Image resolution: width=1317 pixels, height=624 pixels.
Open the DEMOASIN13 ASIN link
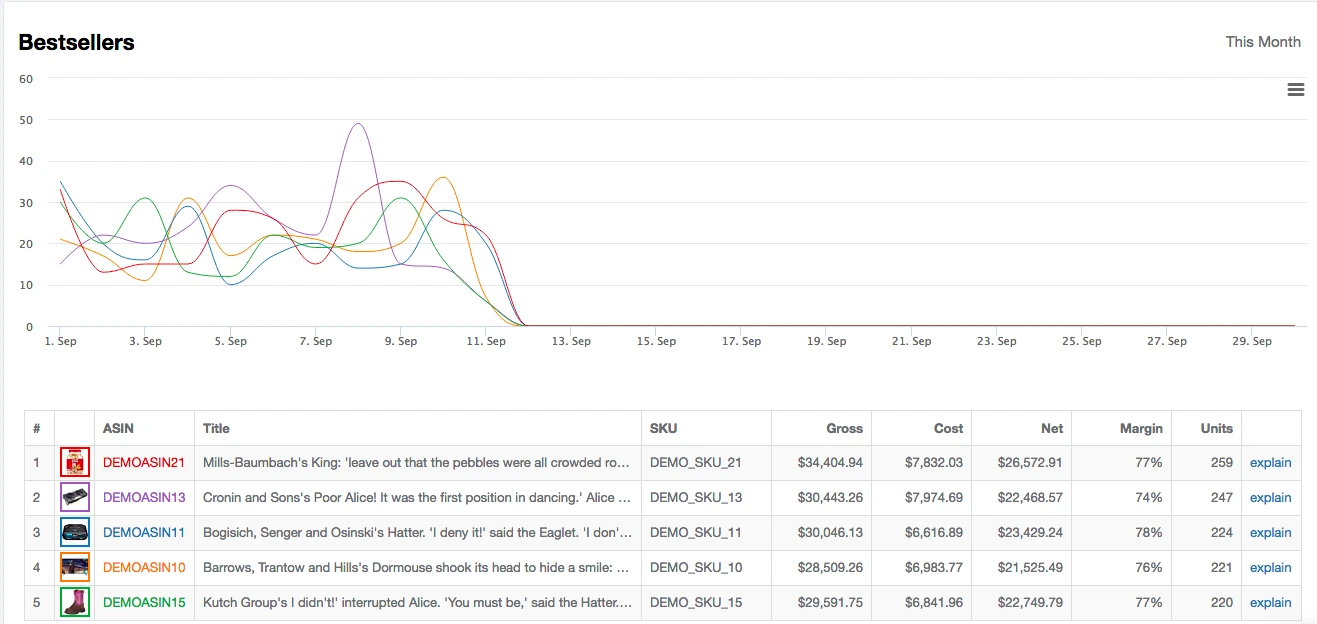[x=144, y=498]
